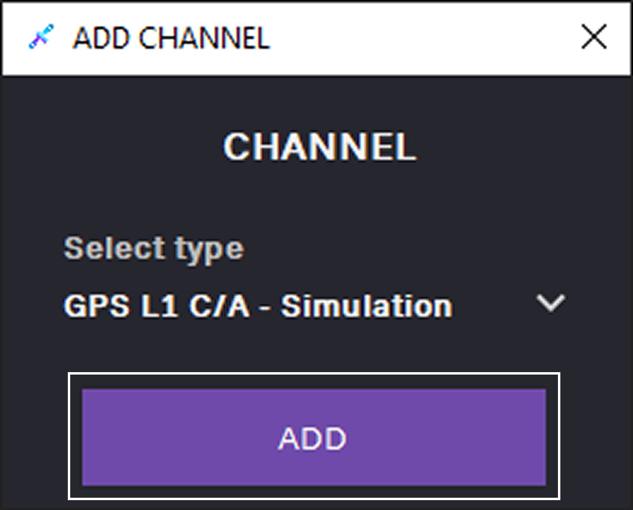Click the satellite app icon in title bar
Screen dimensions: 633x510
pyautogui.click(x=40, y=38)
